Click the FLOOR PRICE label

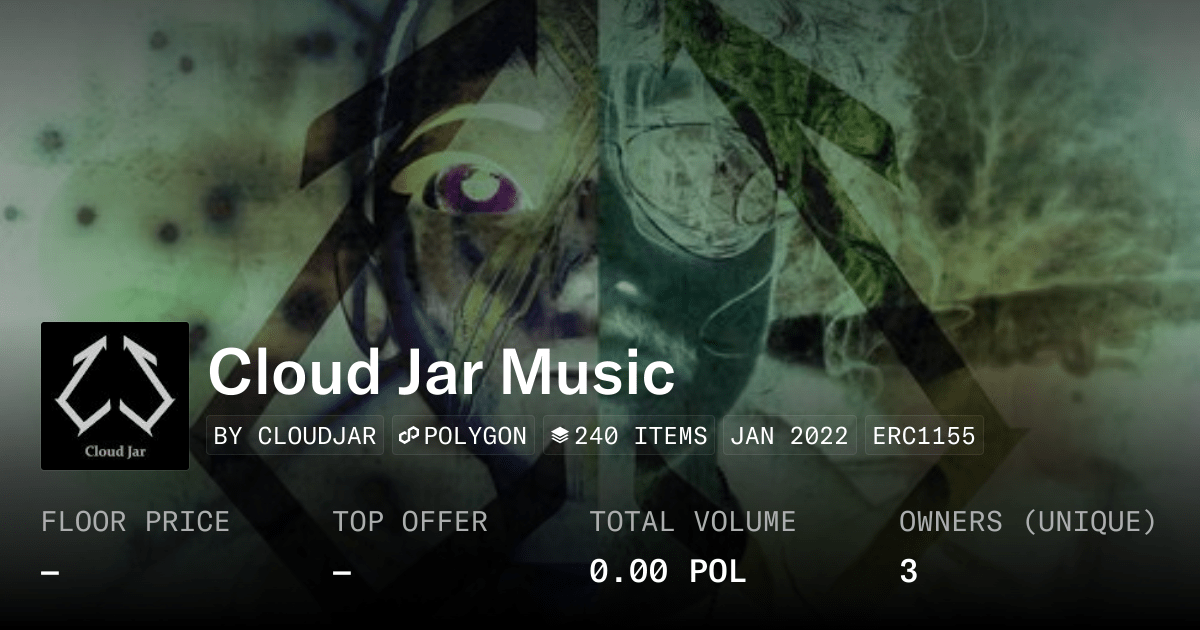pos(135,522)
